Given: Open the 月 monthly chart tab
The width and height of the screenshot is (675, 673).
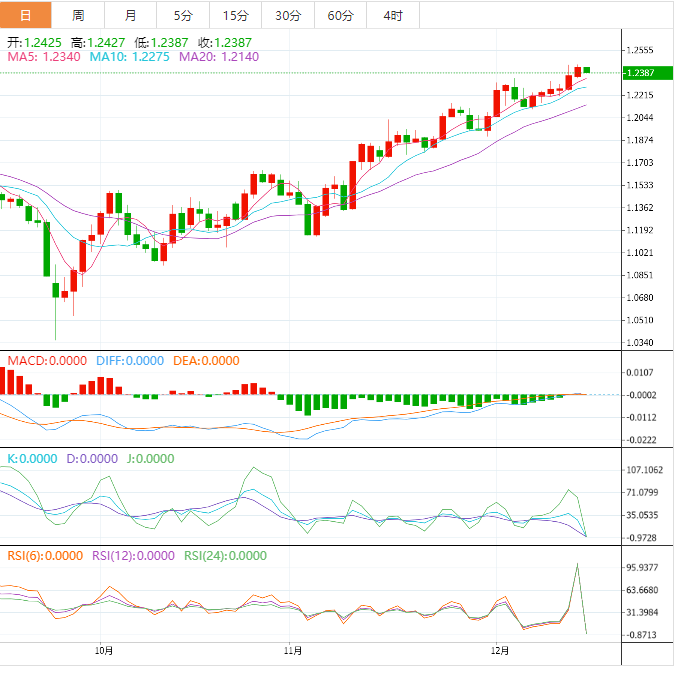Looking at the screenshot, I should point(131,15).
